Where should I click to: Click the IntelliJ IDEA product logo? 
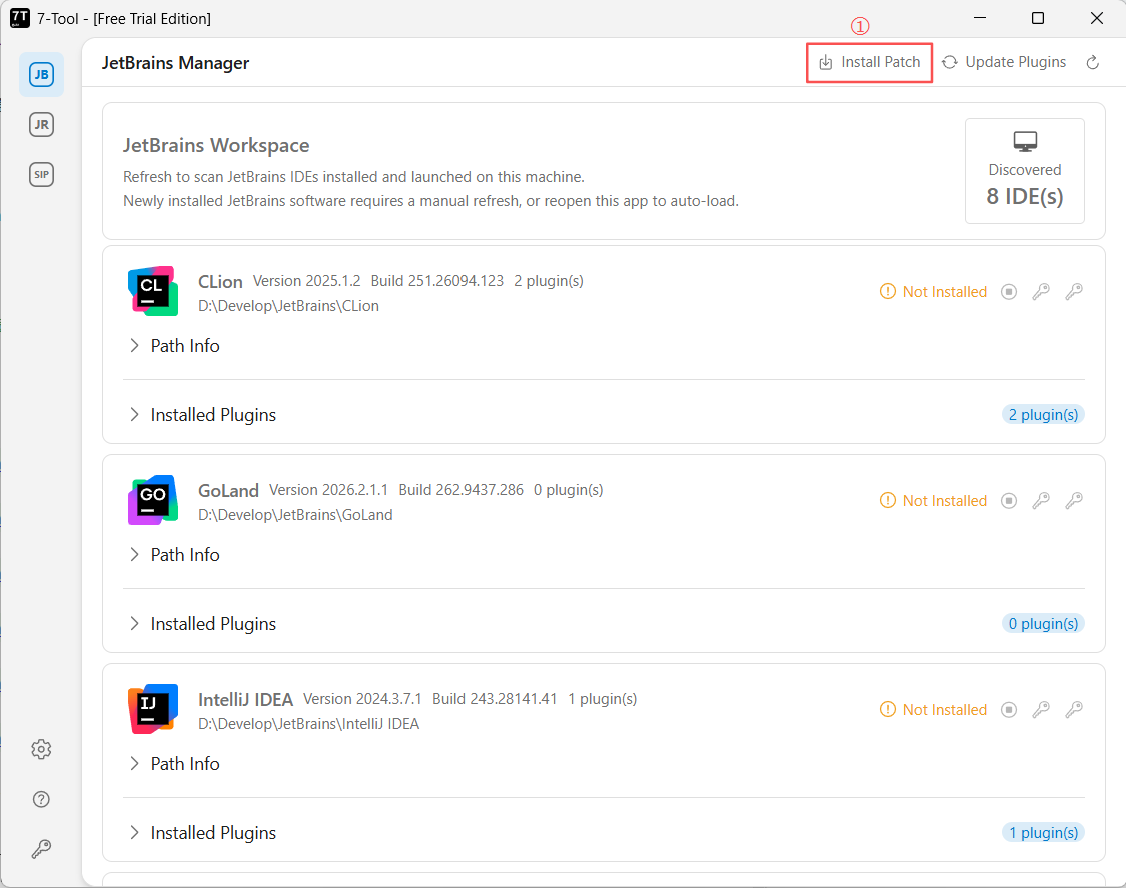(153, 709)
